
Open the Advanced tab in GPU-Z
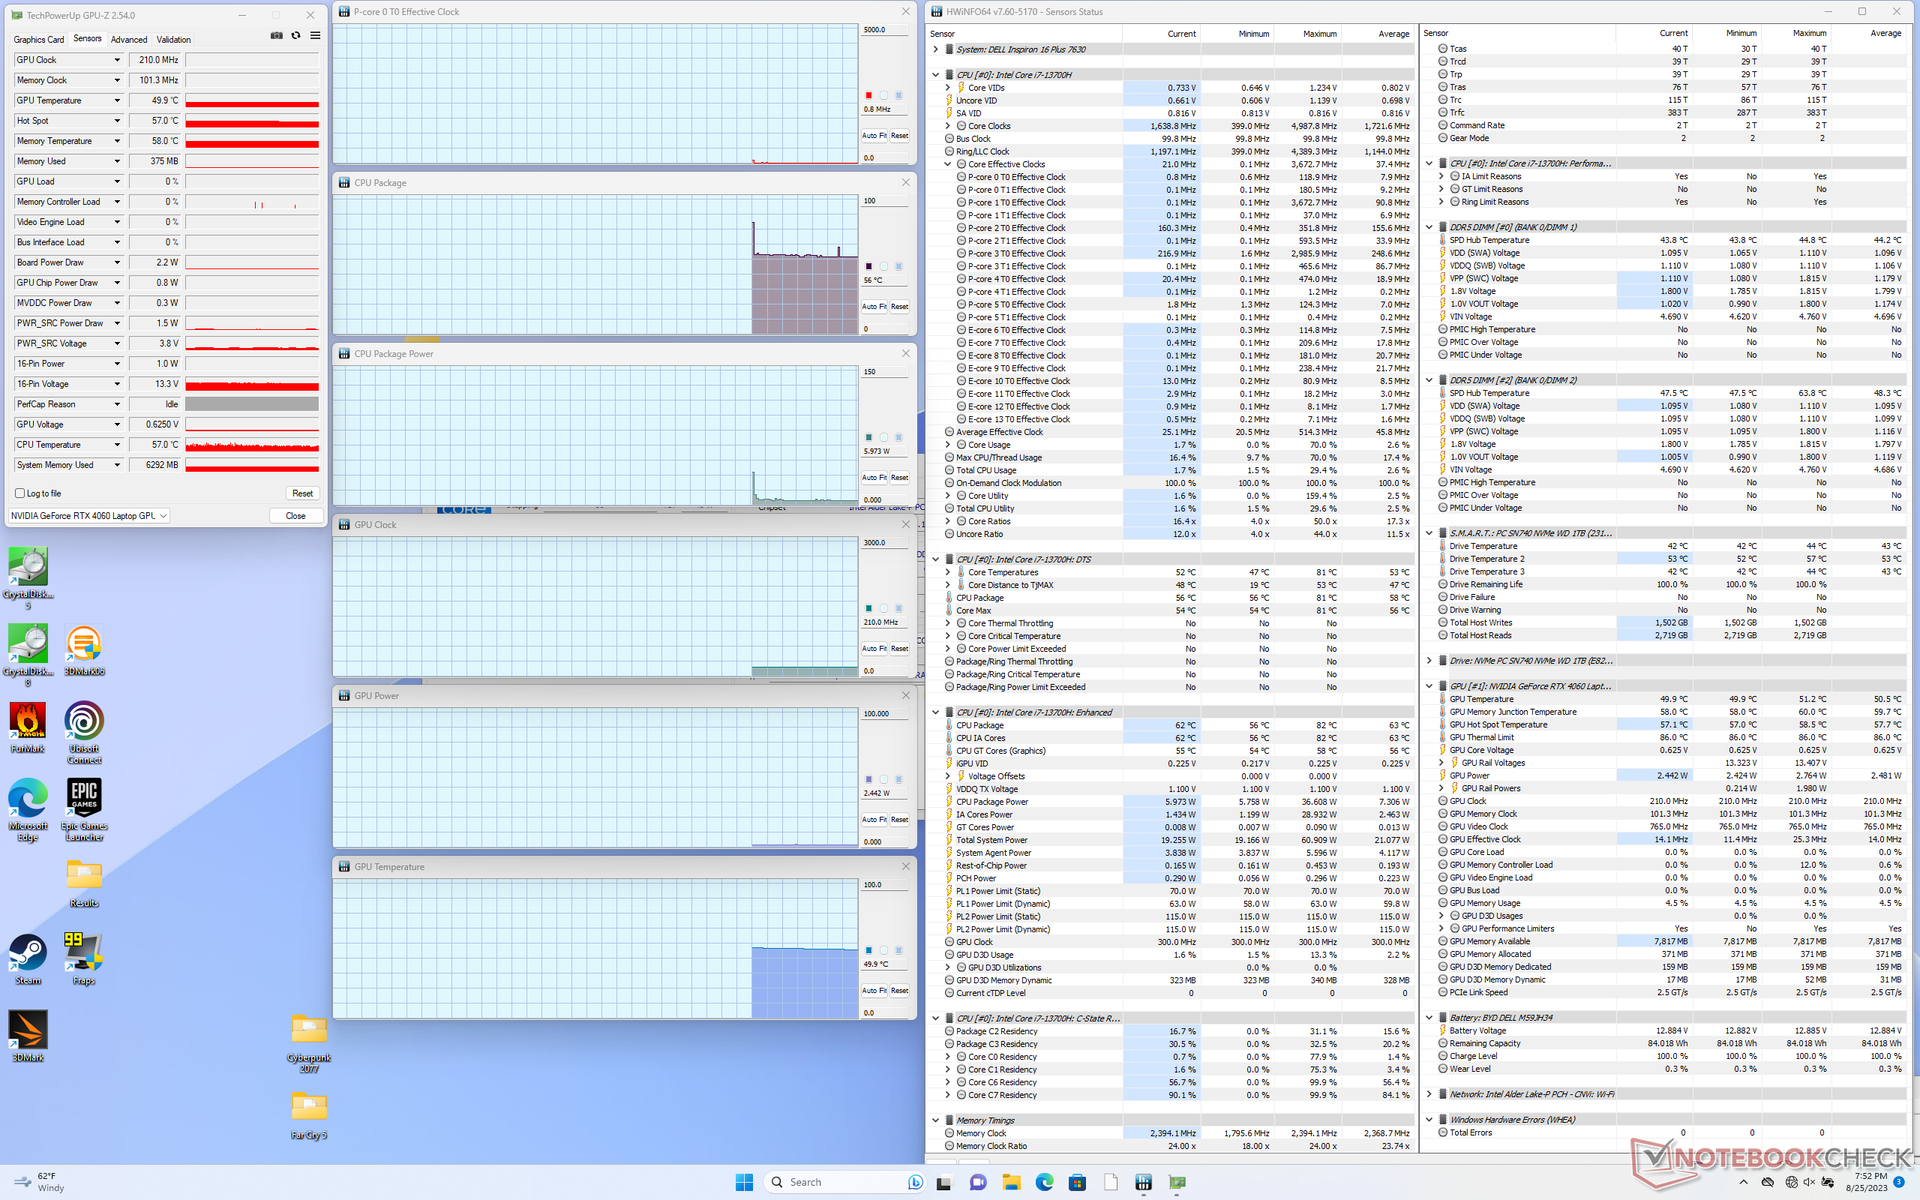[129, 40]
